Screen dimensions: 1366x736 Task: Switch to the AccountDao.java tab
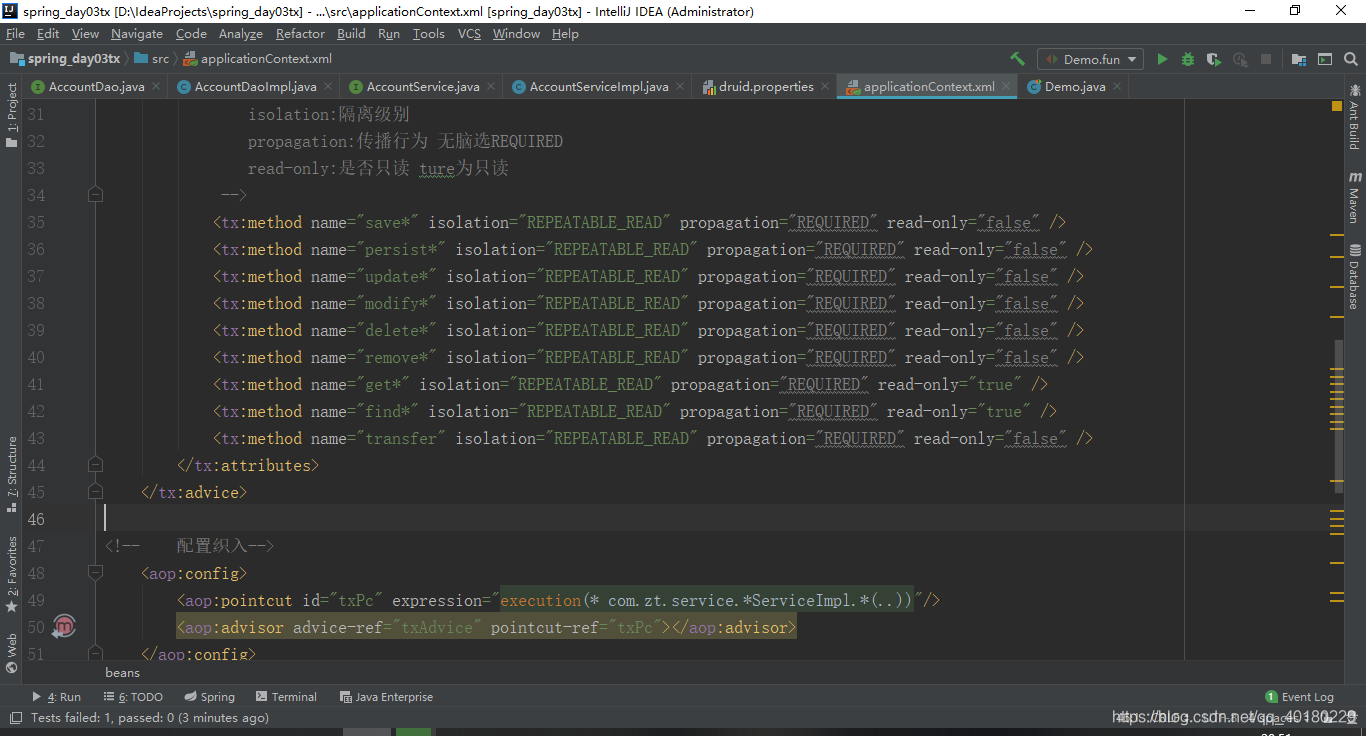[x=96, y=87]
